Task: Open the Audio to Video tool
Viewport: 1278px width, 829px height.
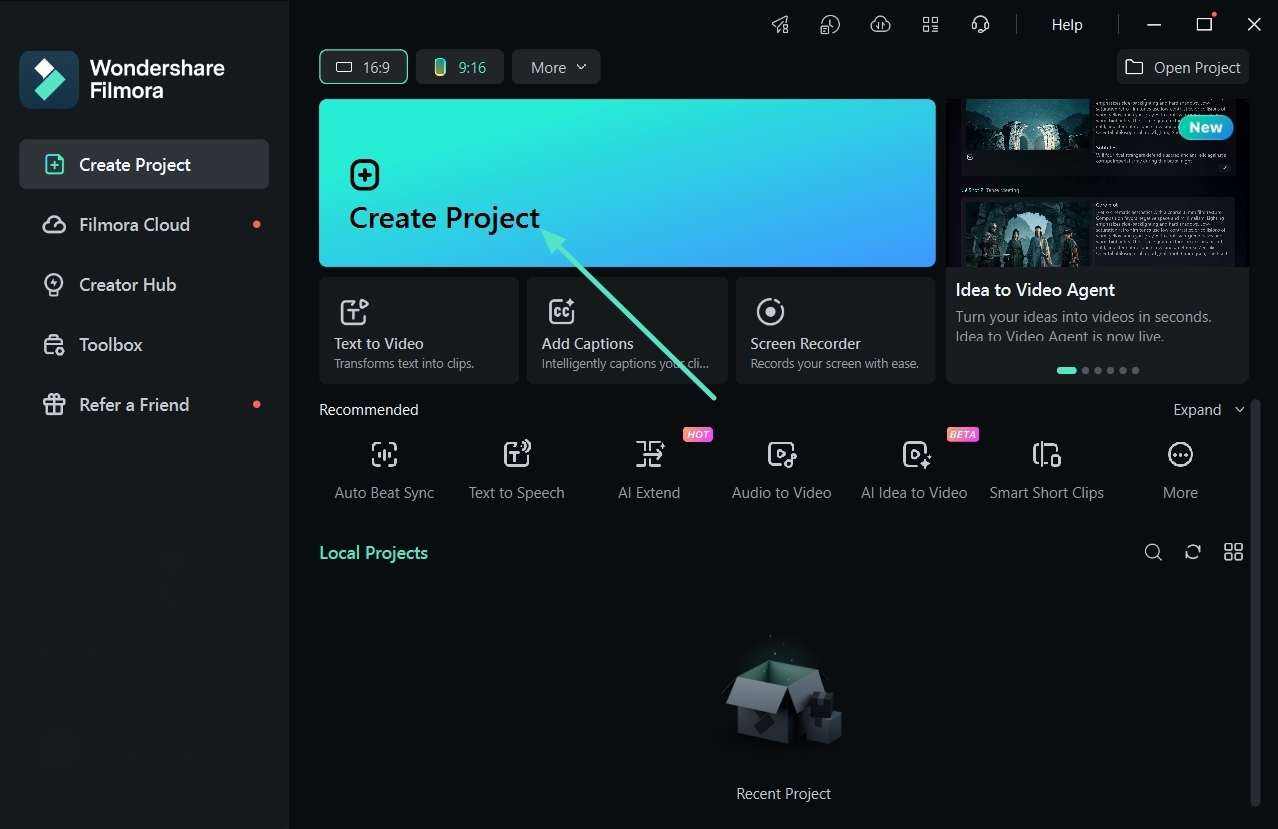Action: [x=781, y=470]
